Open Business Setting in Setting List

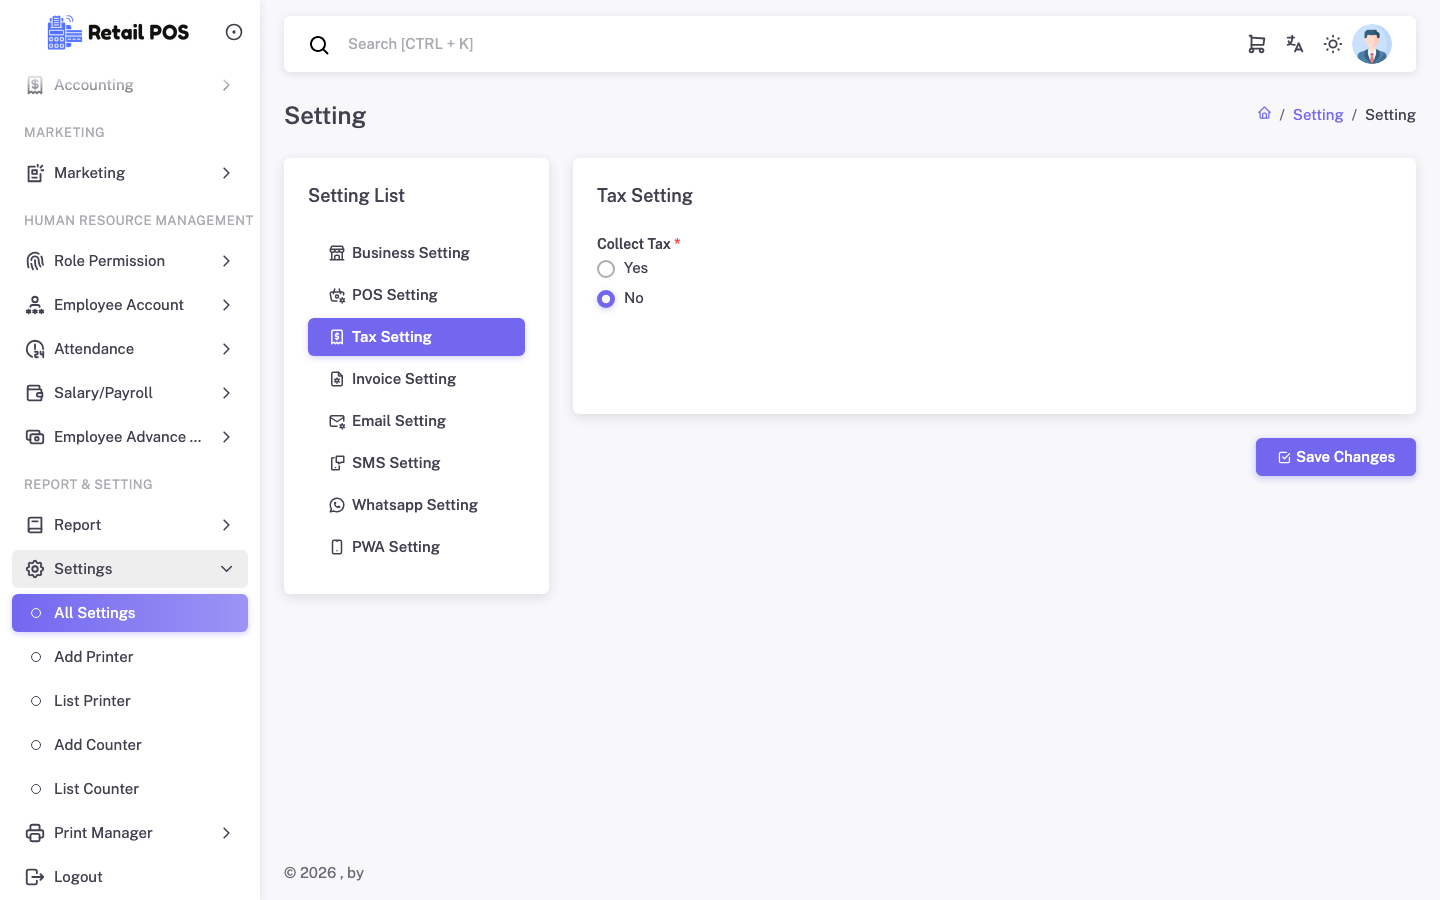tap(416, 253)
